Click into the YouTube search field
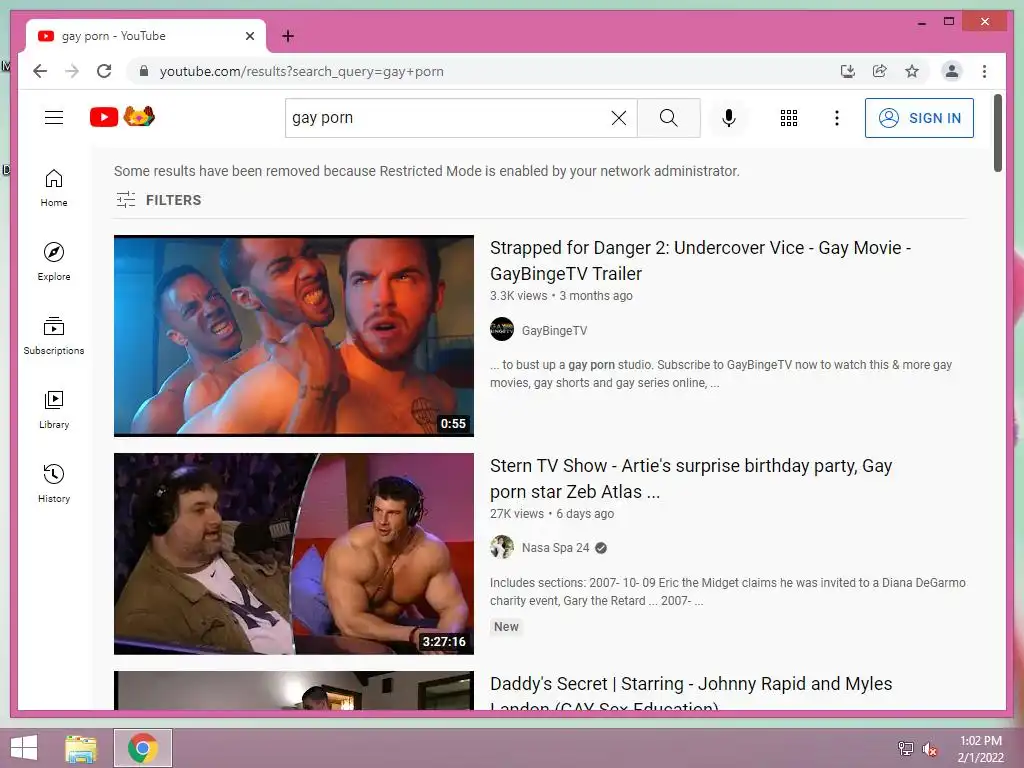 [447, 118]
